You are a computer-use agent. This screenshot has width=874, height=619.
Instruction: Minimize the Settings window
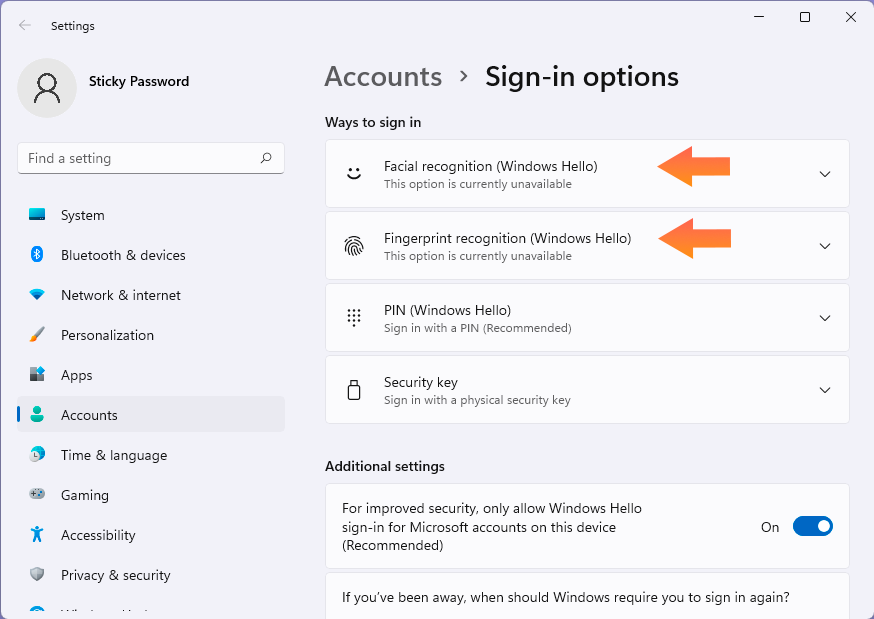click(x=759, y=17)
